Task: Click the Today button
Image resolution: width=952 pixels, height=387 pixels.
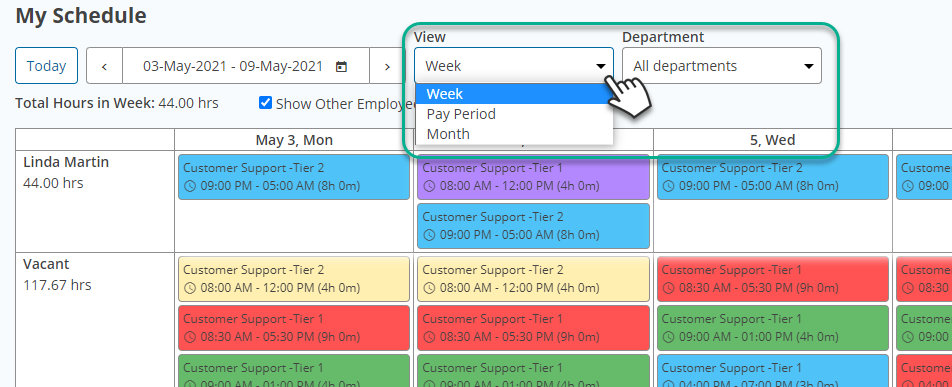Action: click(46, 66)
